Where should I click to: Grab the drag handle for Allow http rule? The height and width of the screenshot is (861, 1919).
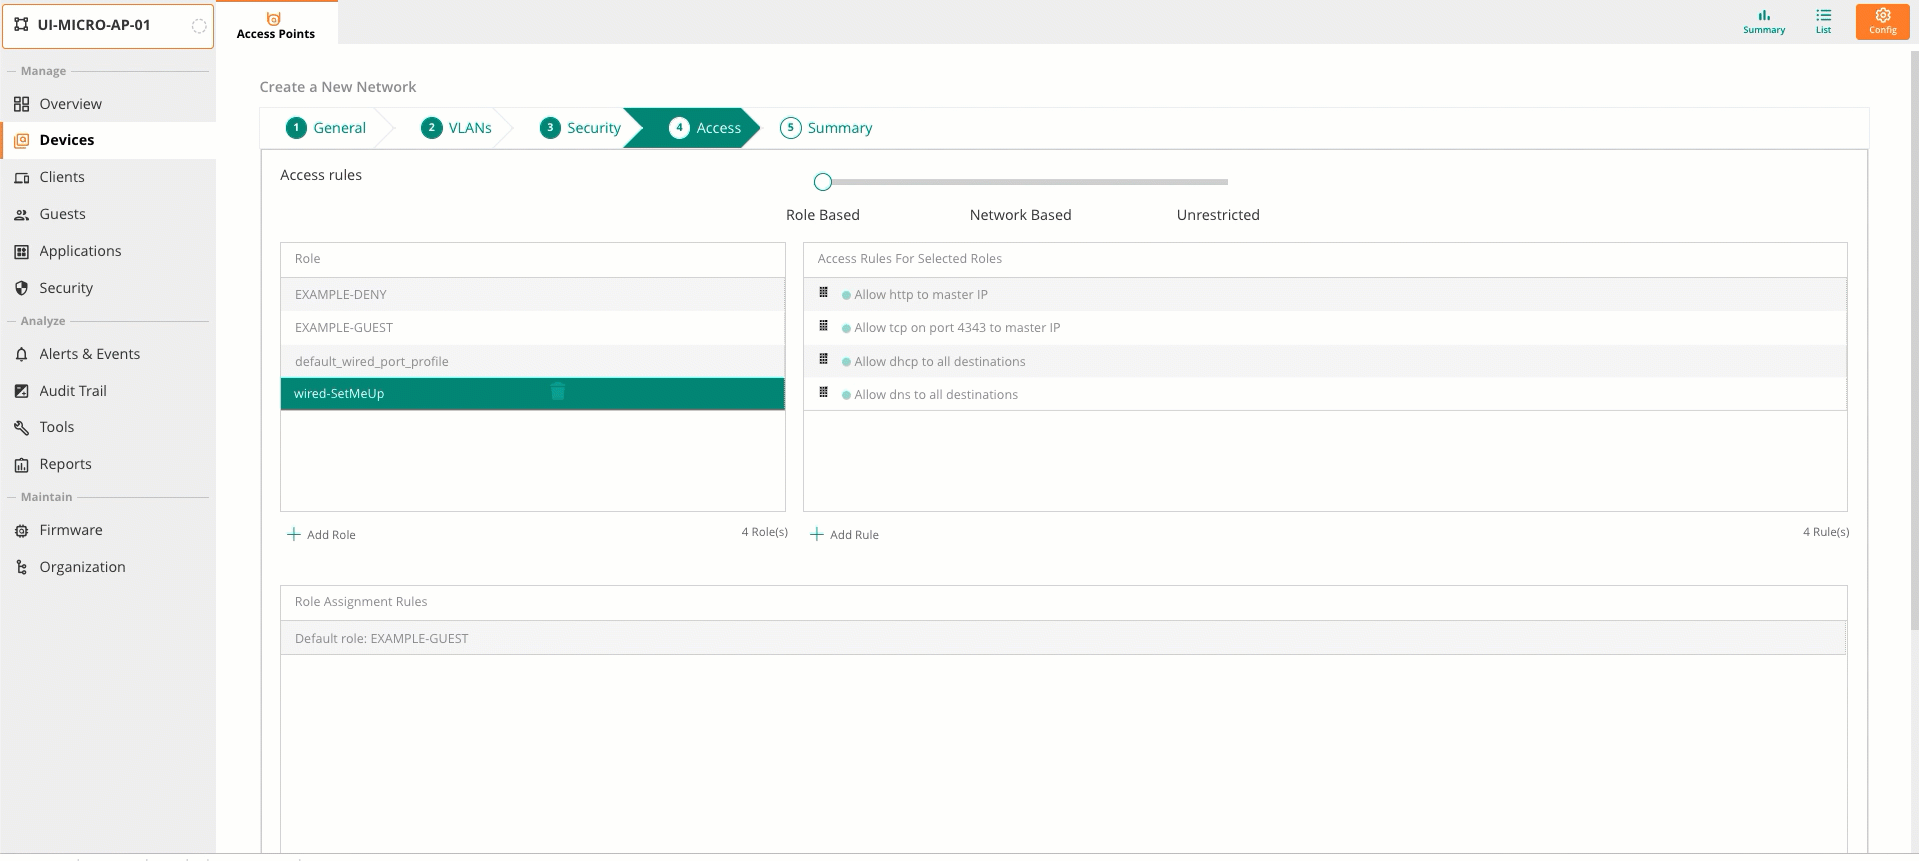823,292
